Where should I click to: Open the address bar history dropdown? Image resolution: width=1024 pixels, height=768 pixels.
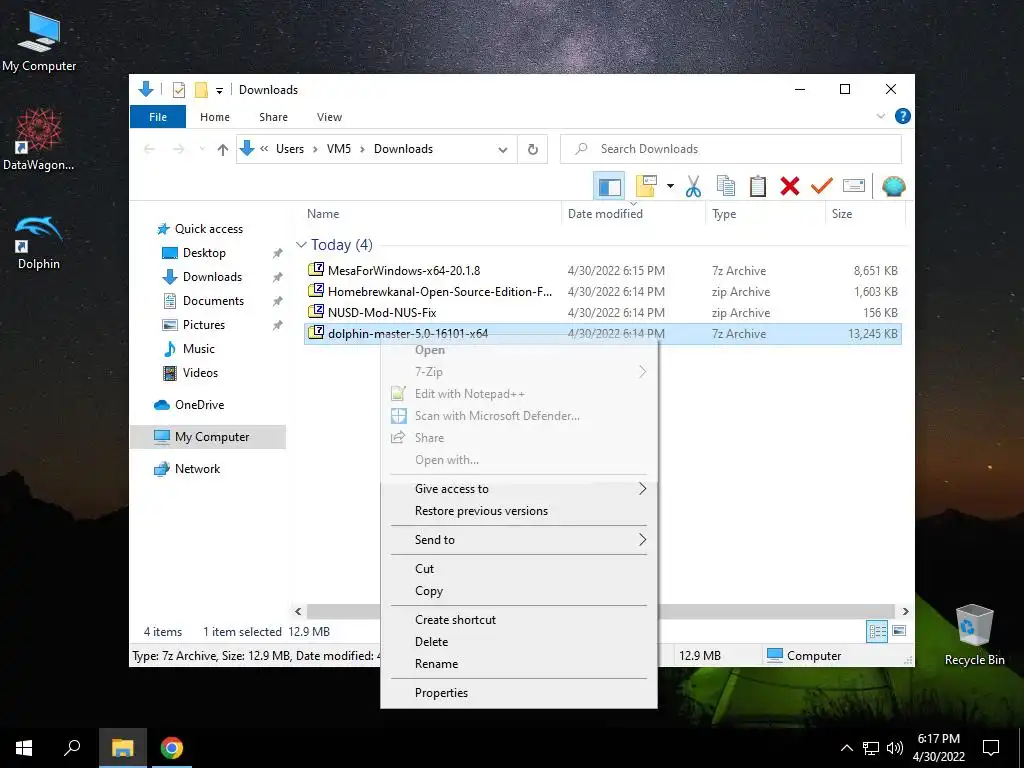click(502, 150)
